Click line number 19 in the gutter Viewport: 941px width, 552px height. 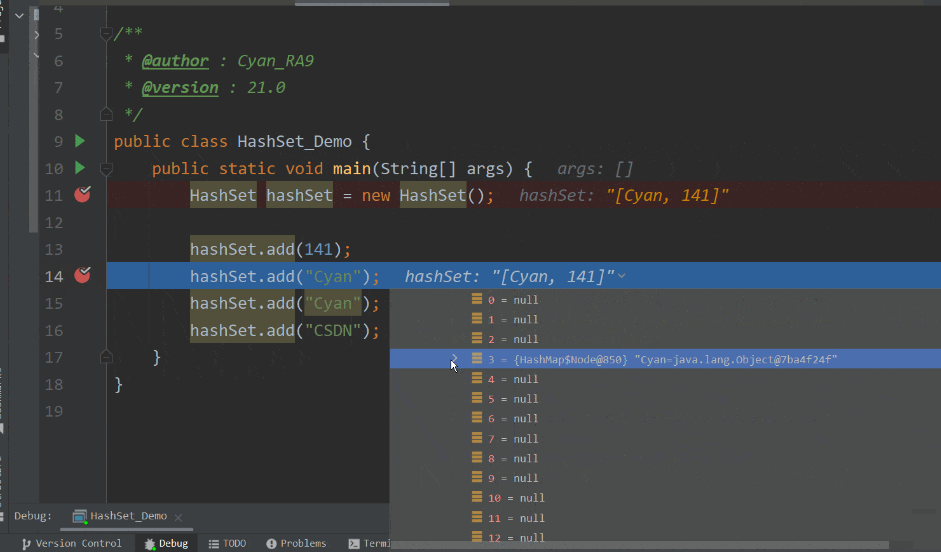tap(54, 411)
